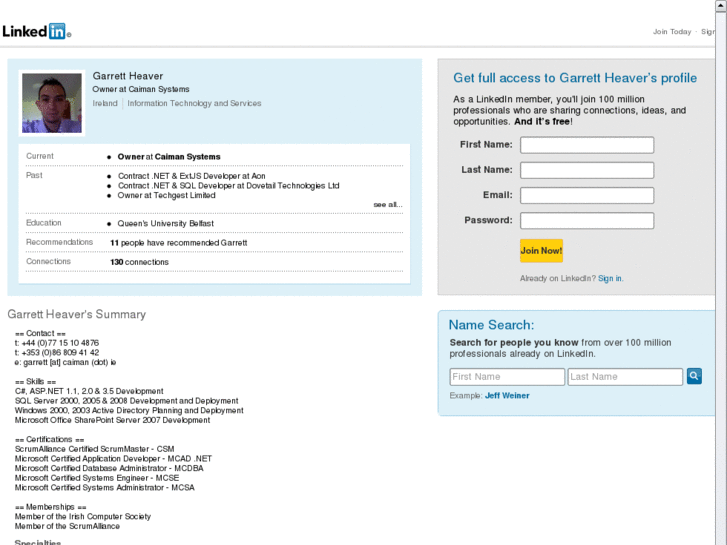Click the Name Search magnifier button
The height and width of the screenshot is (545, 727).
[694, 376]
